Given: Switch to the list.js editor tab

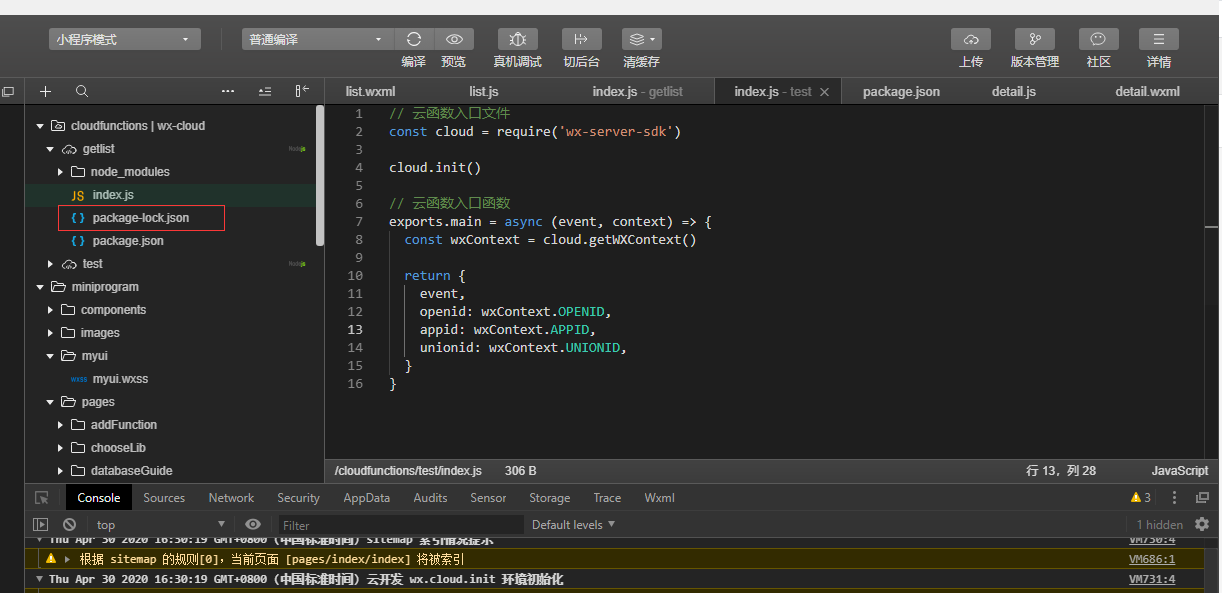Looking at the screenshot, I should 484,91.
